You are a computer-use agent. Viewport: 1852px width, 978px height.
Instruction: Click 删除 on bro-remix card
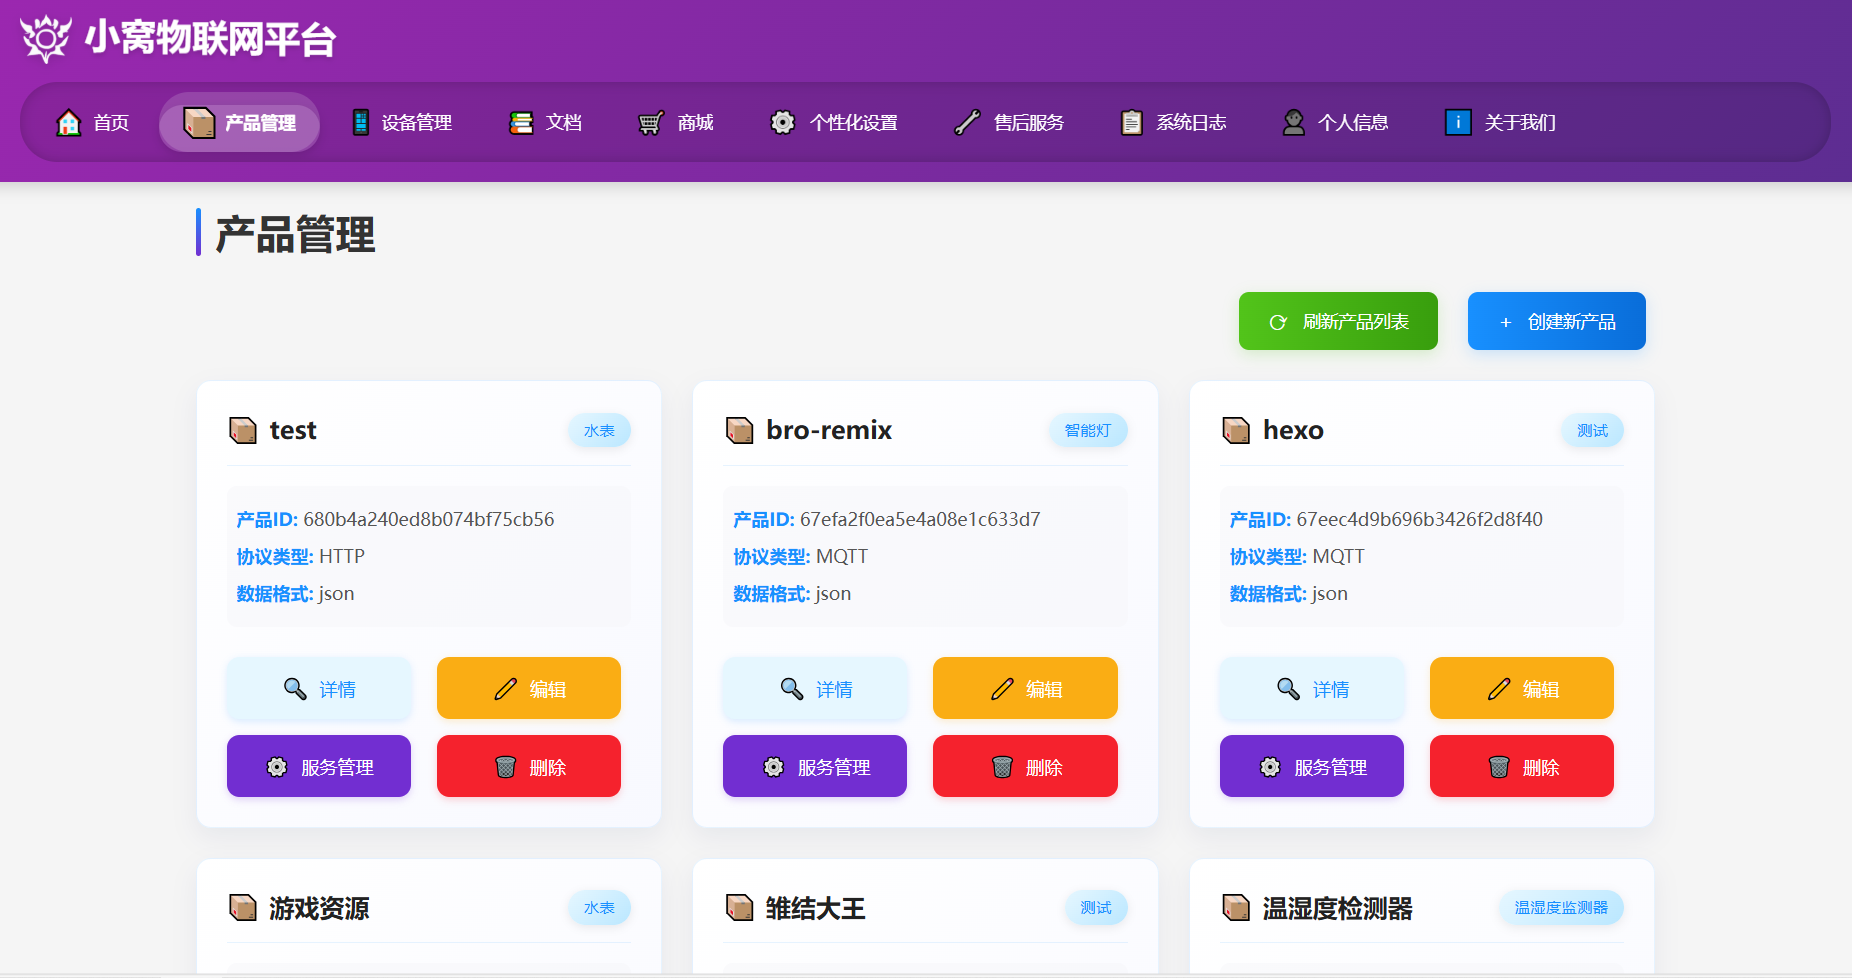[1025, 766]
